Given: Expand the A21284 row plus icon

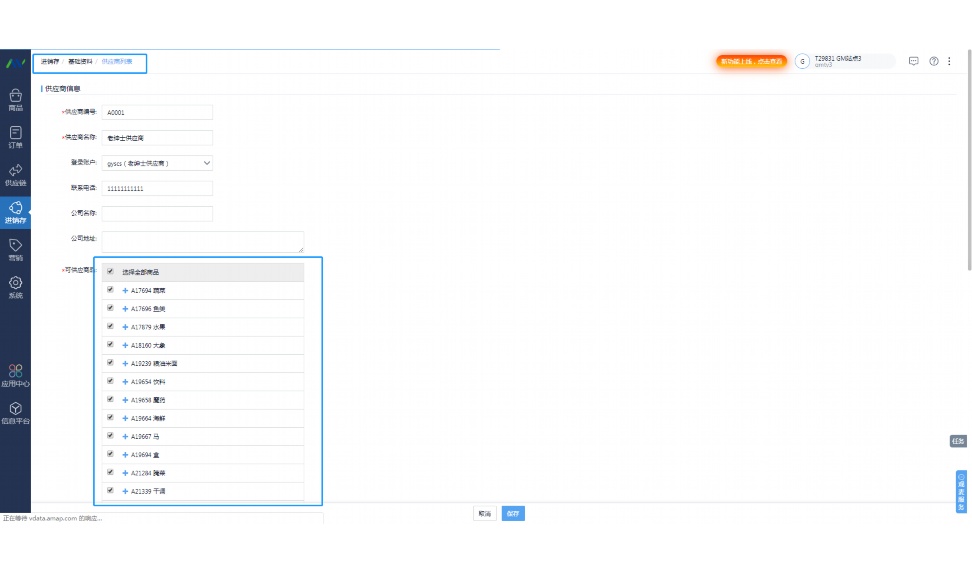Looking at the screenshot, I should tap(125, 473).
